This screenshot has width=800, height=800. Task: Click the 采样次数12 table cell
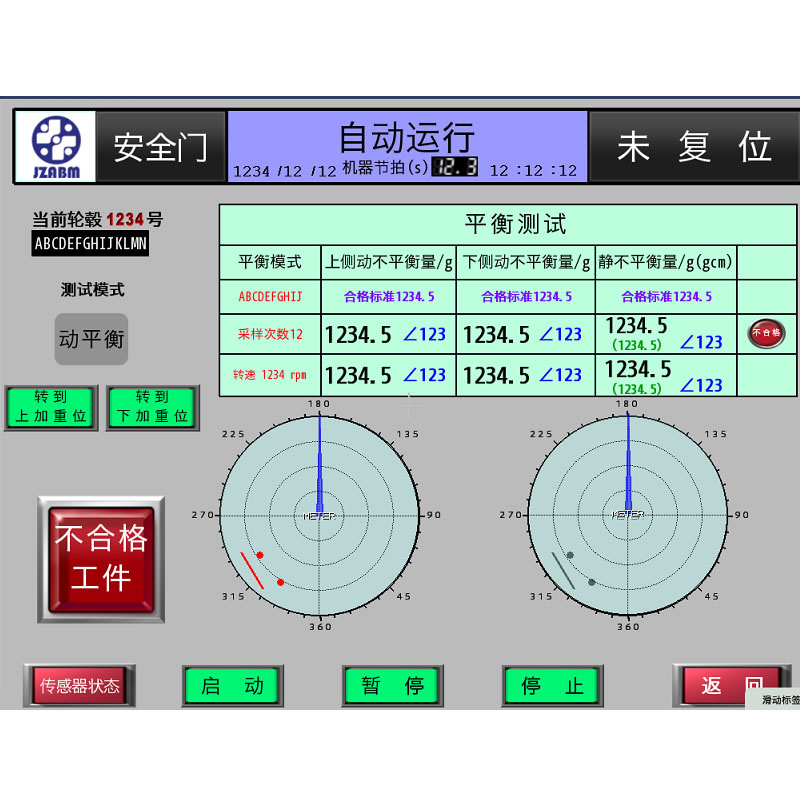[x=270, y=335]
